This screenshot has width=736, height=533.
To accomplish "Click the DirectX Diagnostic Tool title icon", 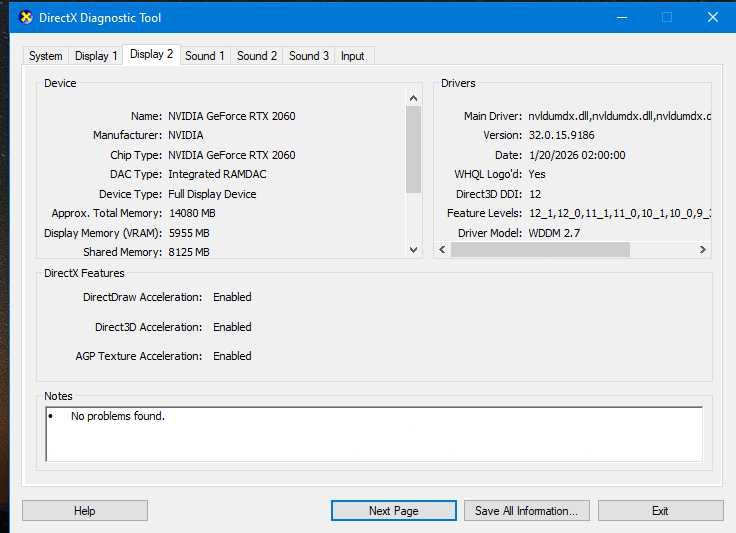I will tap(26, 17).
